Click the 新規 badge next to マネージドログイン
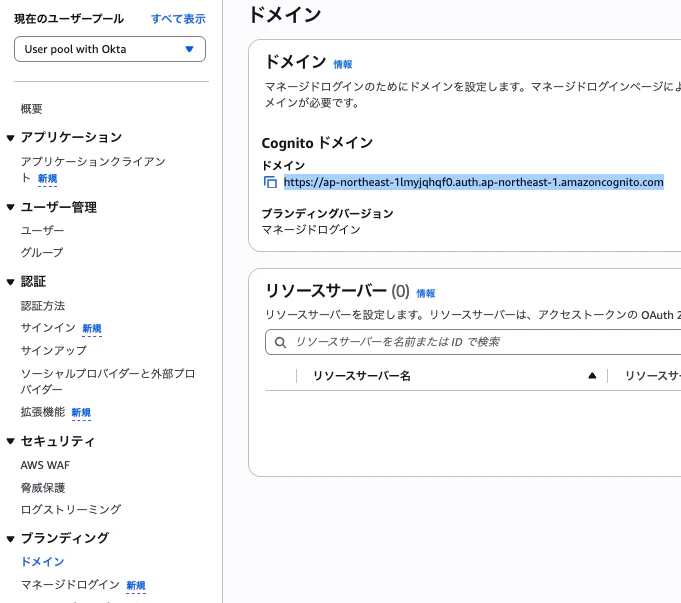Viewport: 681px width, 603px height. pyautogui.click(x=136, y=586)
